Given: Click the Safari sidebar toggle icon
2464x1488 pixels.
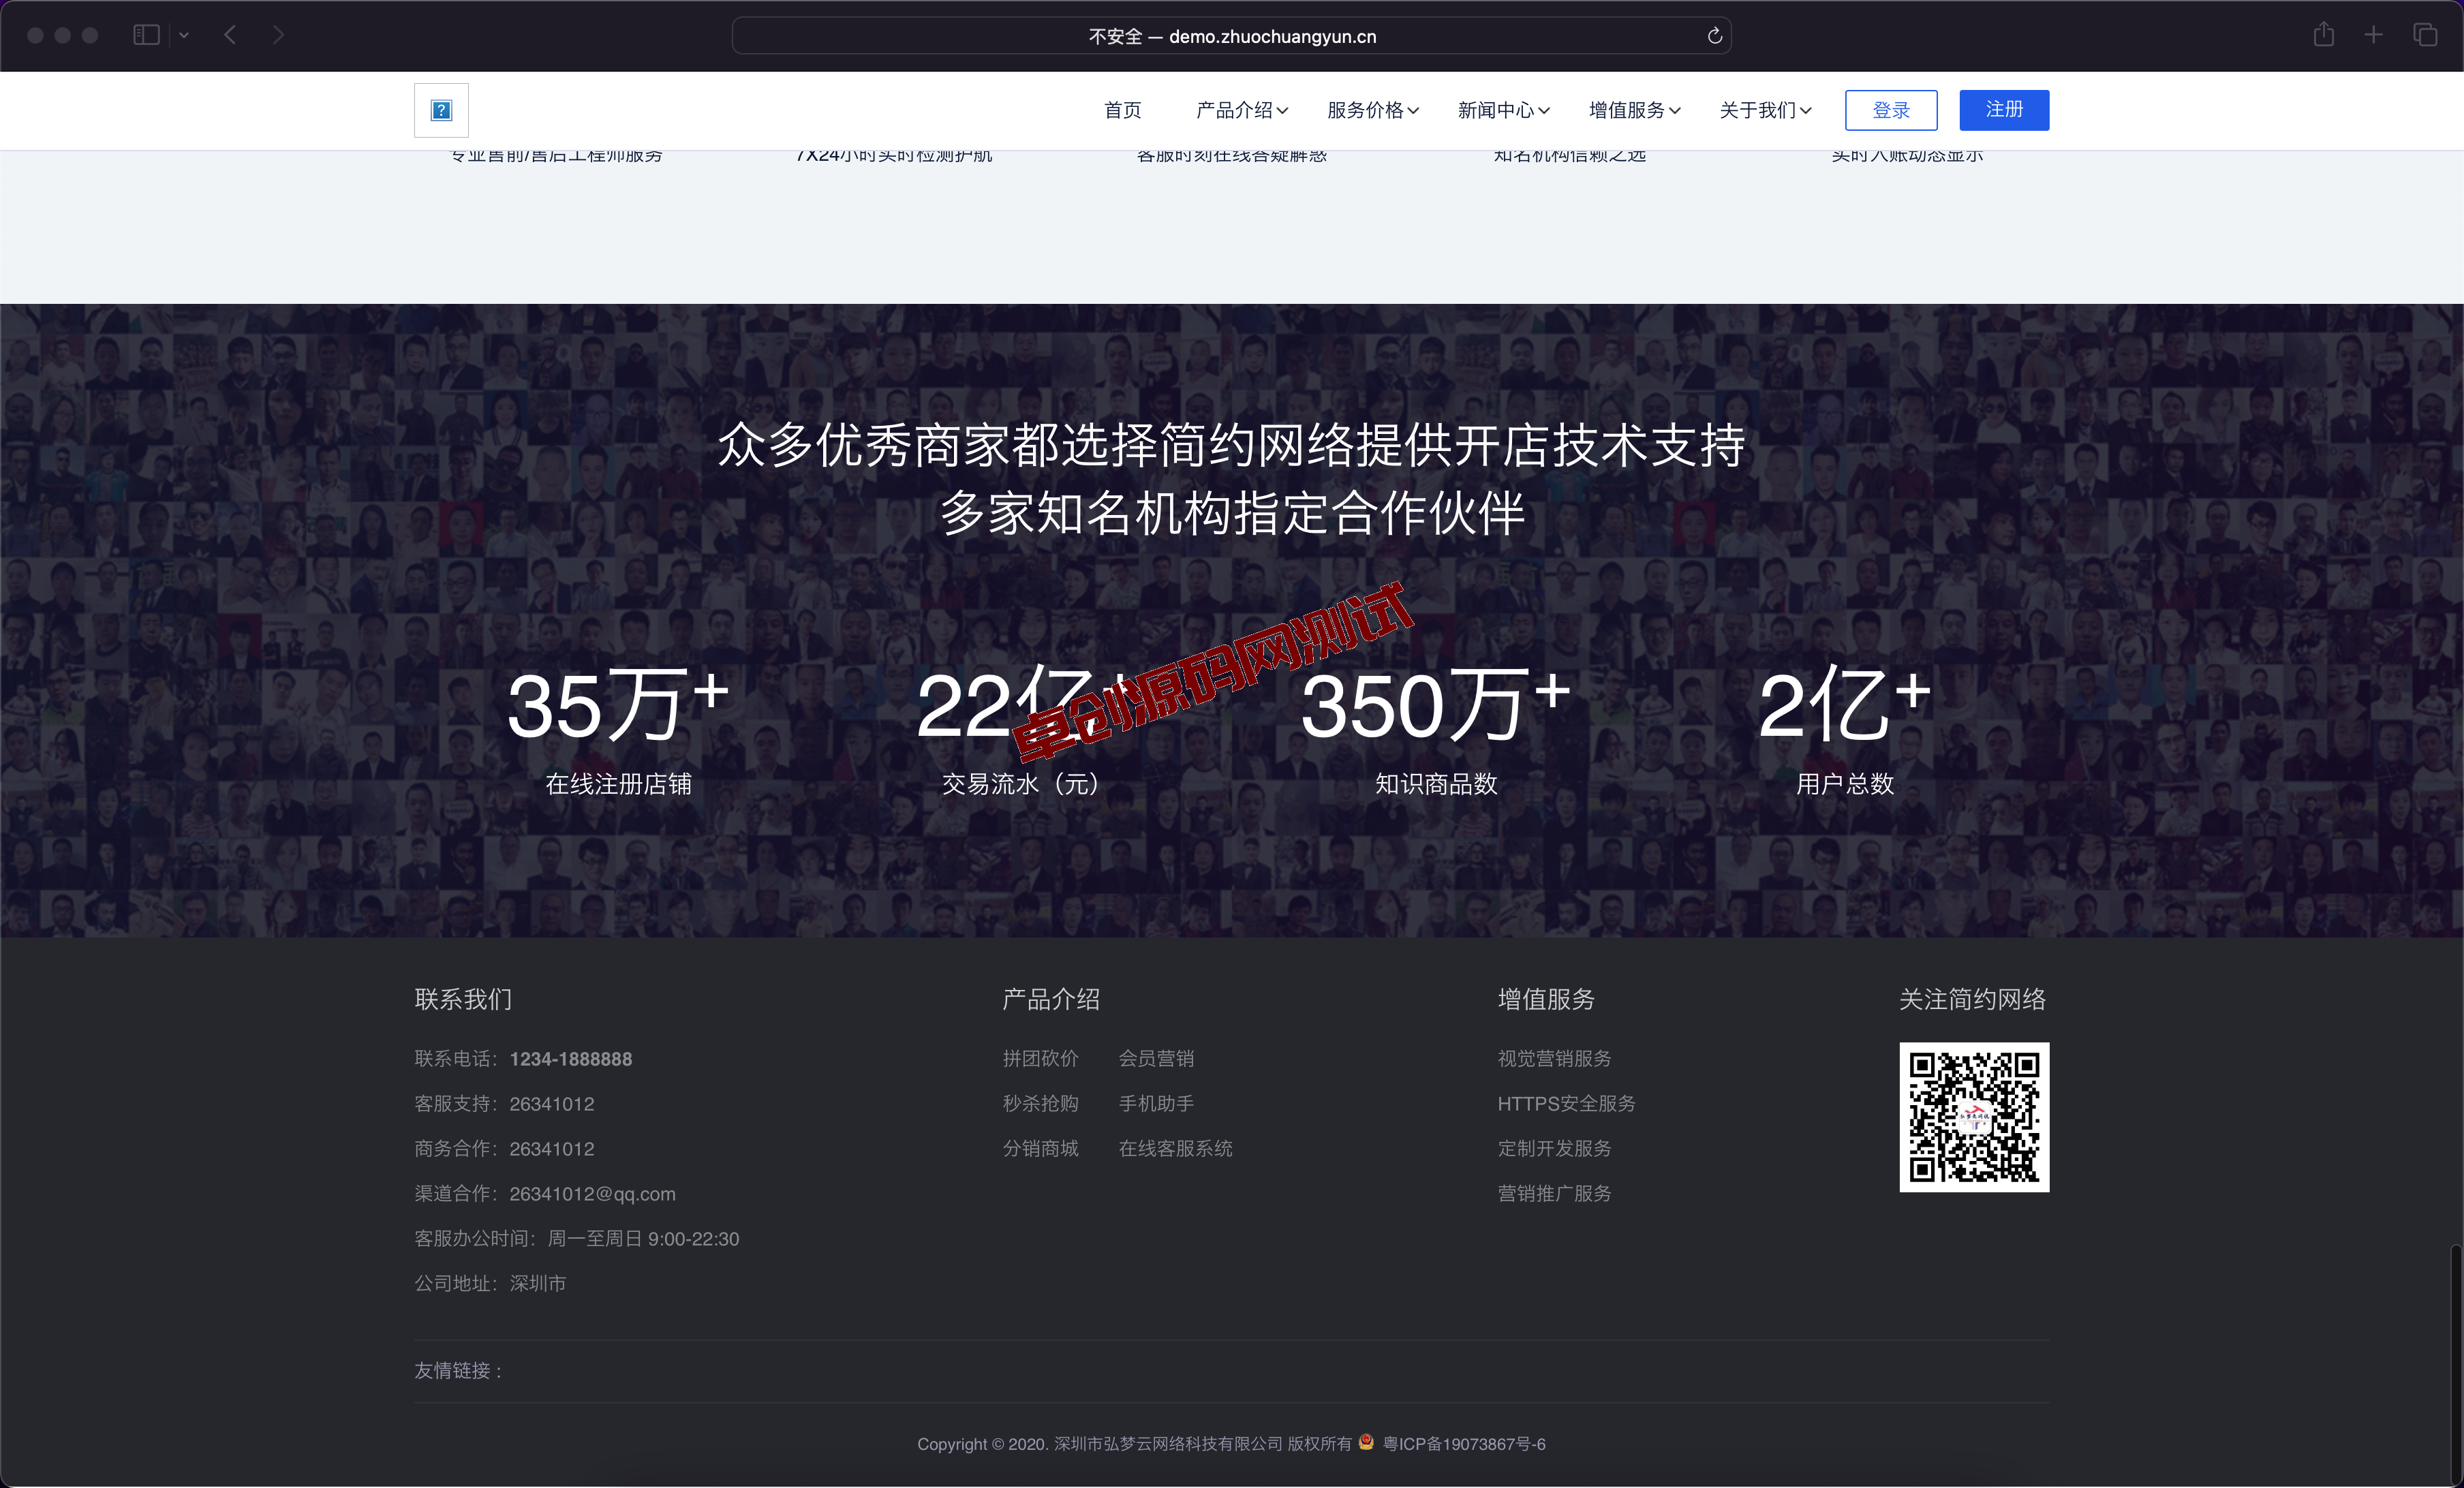Looking at the screenshot, I should 146,35.
